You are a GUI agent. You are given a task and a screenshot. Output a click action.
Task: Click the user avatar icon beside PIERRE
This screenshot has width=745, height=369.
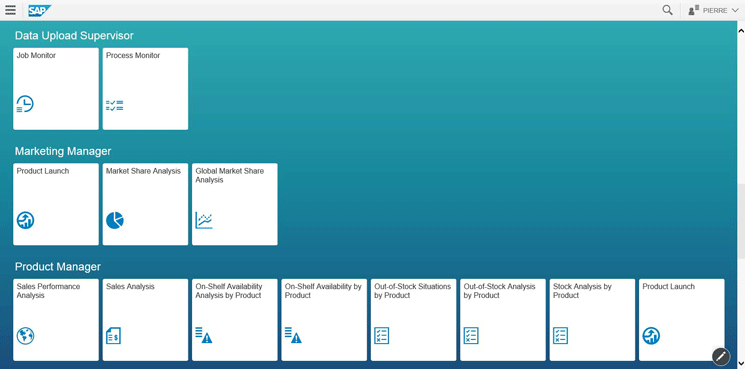[693, 10]
